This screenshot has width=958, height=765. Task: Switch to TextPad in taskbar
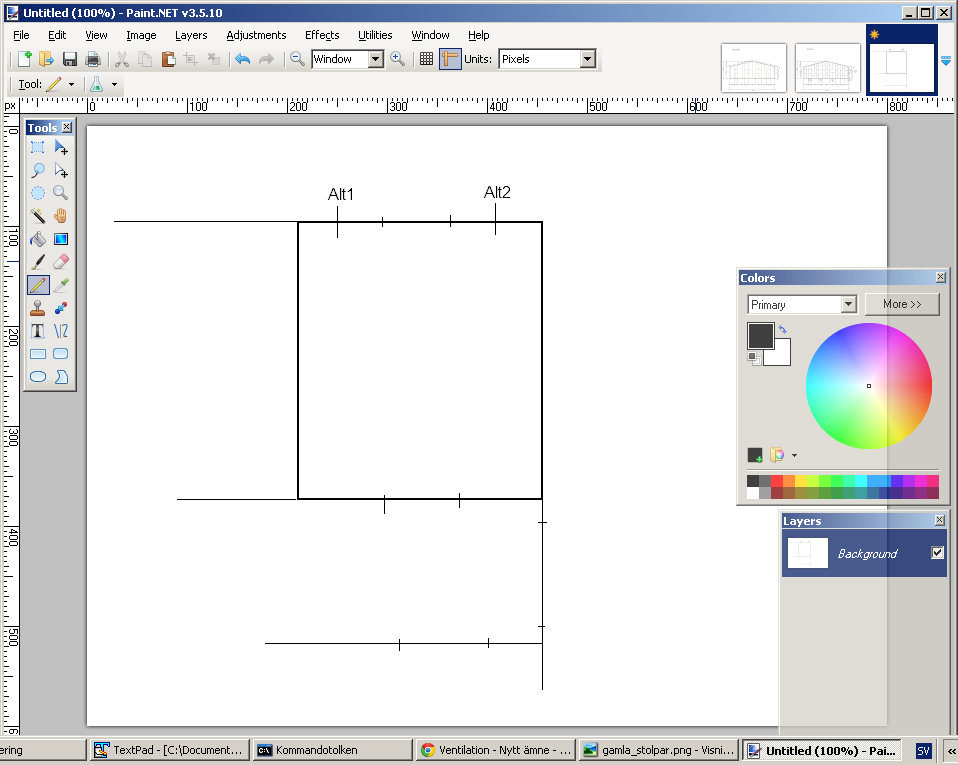tap(170, 750)
